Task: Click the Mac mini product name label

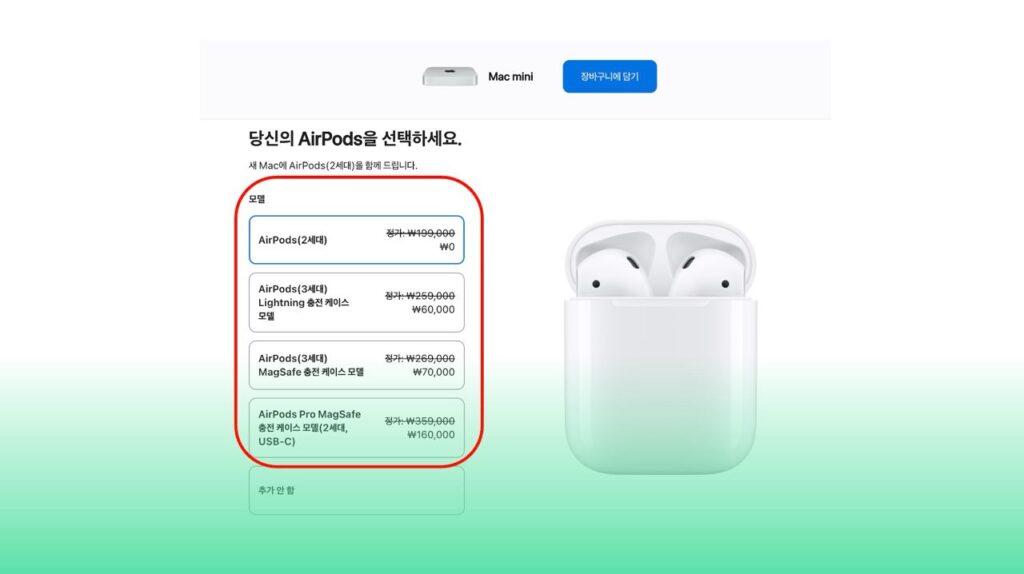Action: [510, 76]
